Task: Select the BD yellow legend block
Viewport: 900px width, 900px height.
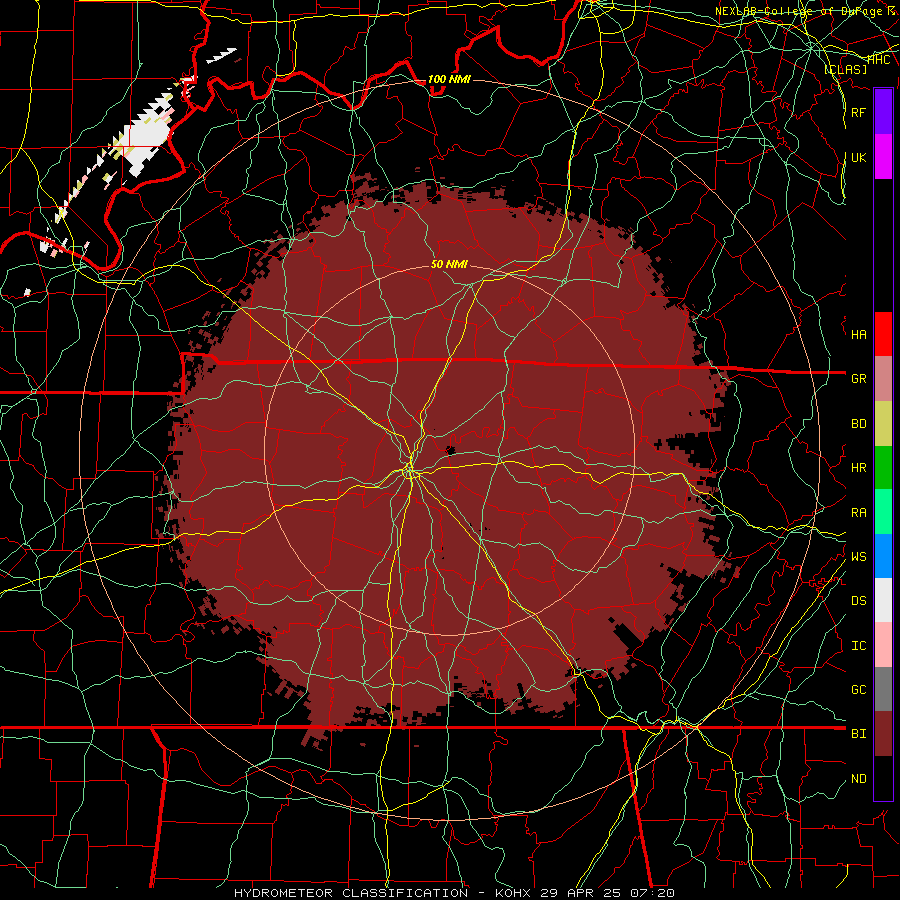Action: (x=883, y=423)
